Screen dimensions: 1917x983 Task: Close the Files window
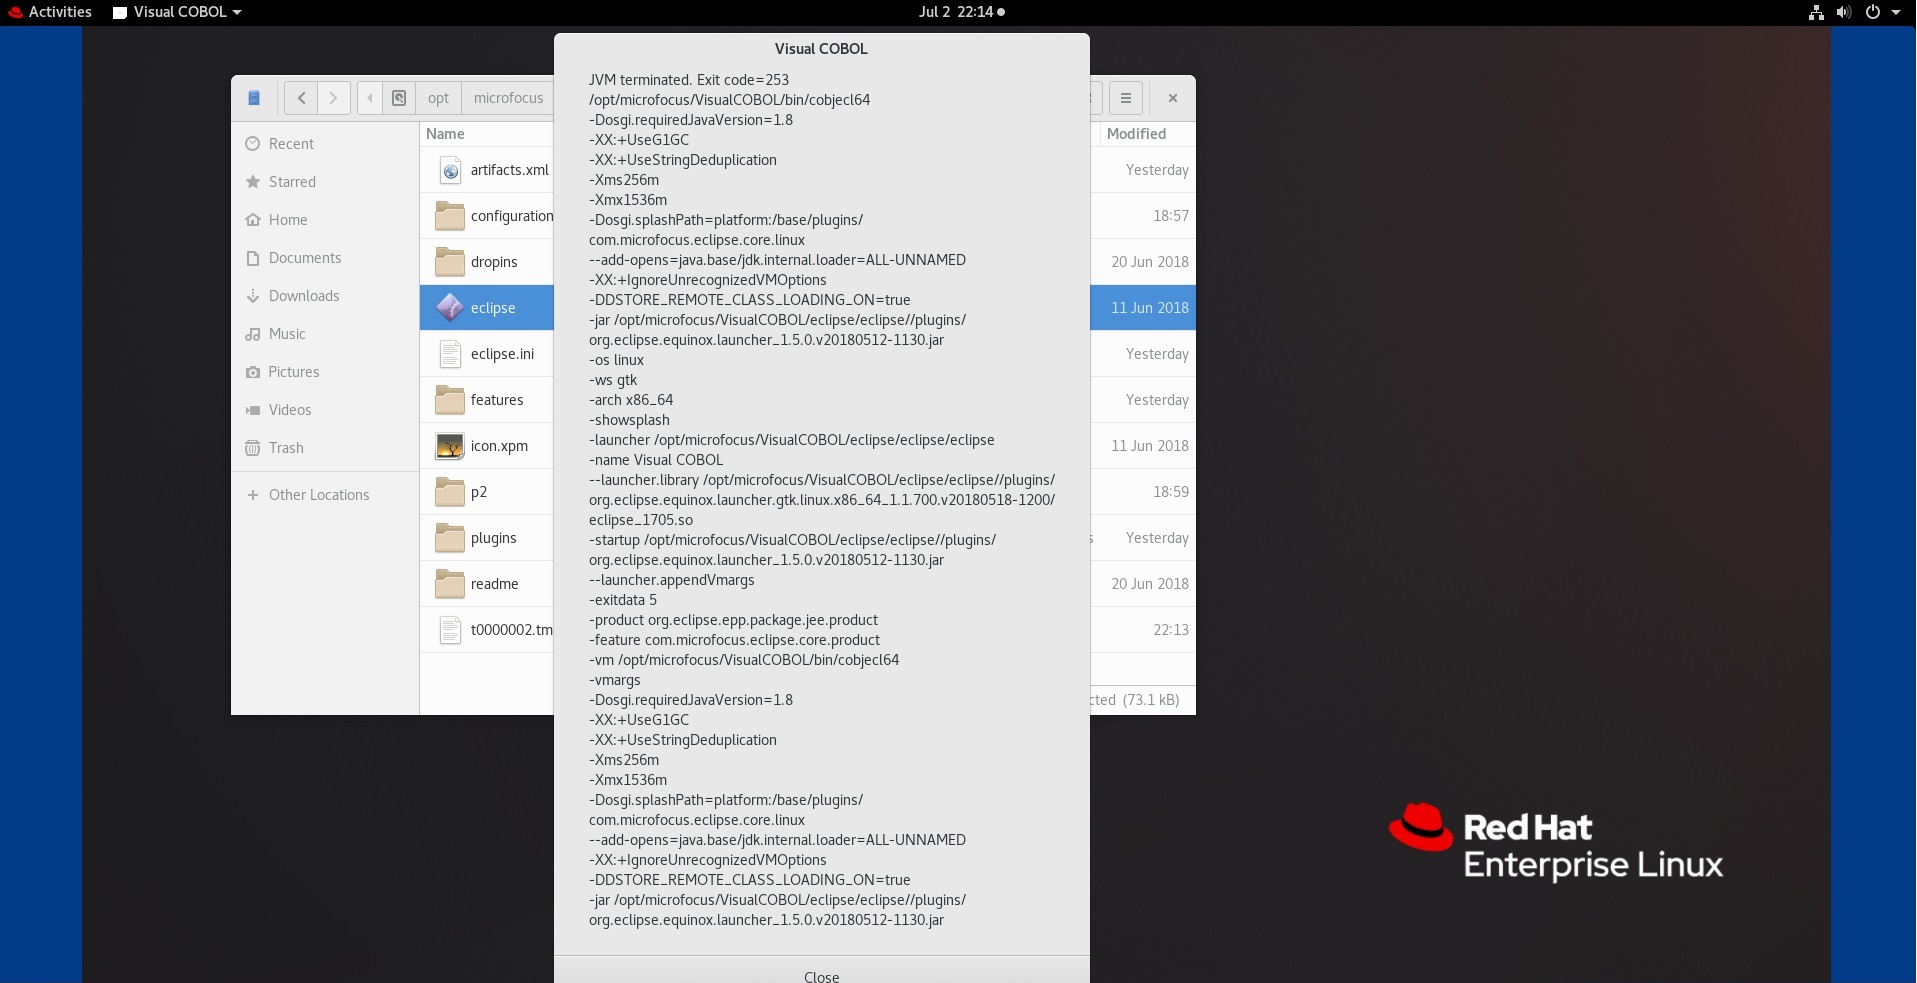(1173, 98)
